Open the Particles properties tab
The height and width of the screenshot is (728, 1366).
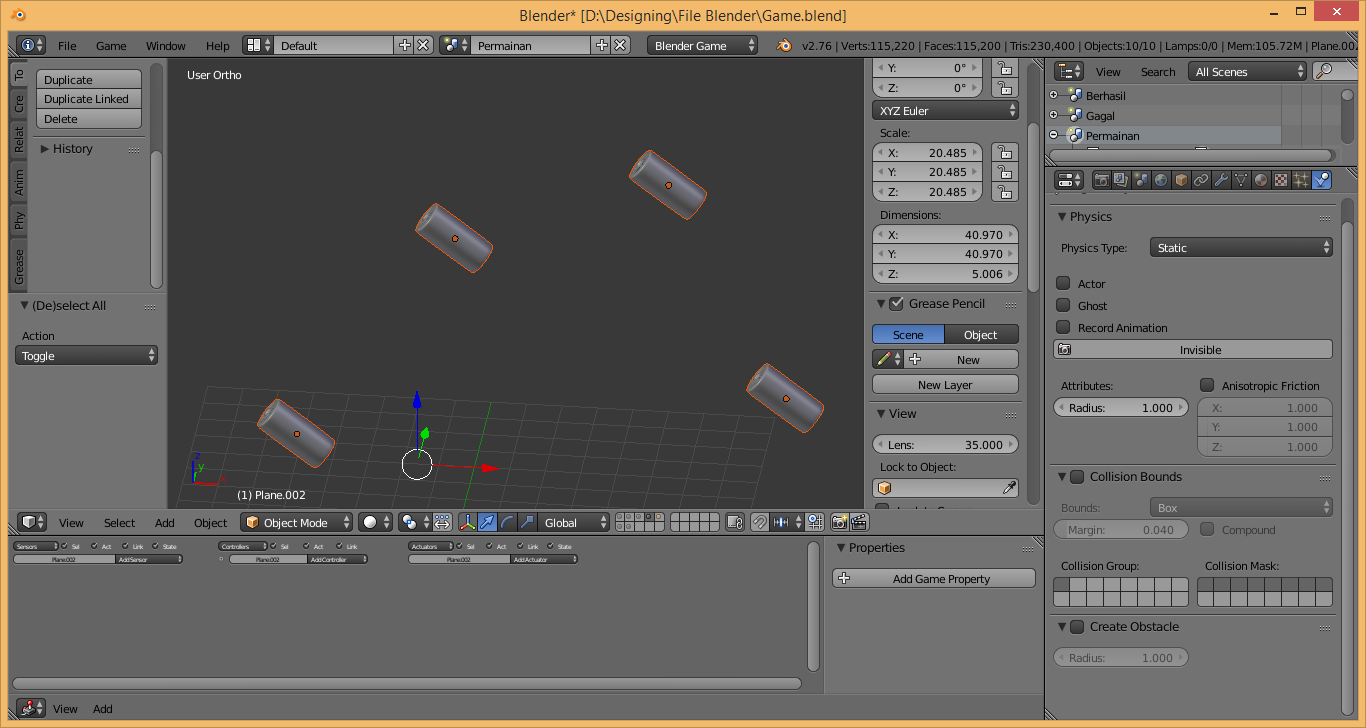(1301, 180)
